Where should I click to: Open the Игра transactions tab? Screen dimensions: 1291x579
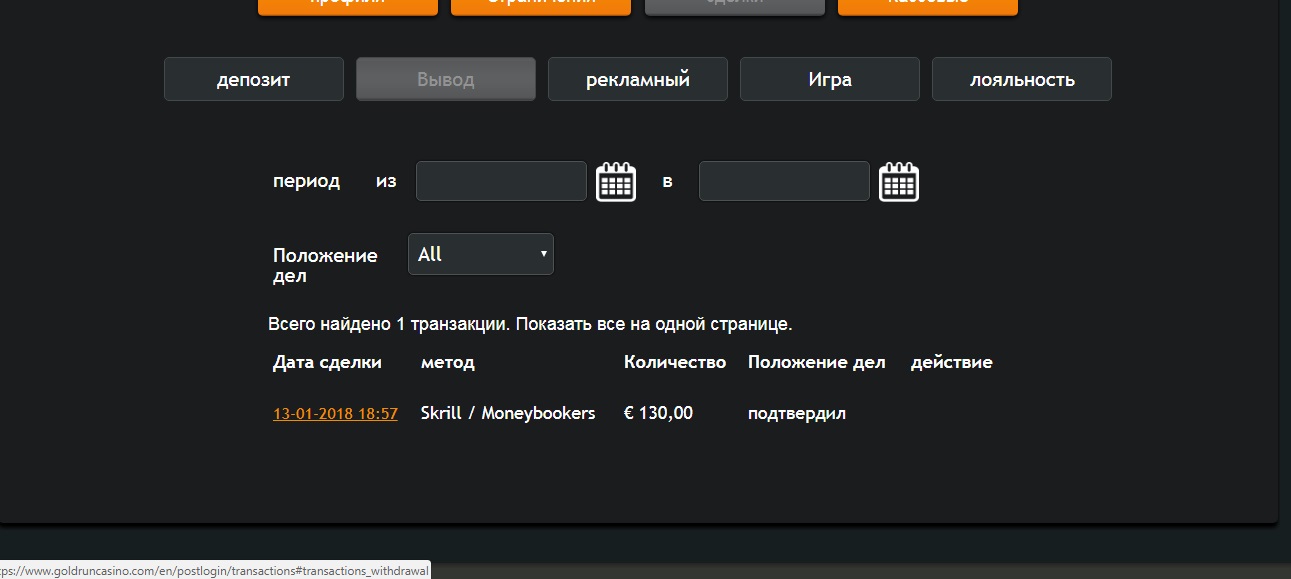[x=829, y=78]
